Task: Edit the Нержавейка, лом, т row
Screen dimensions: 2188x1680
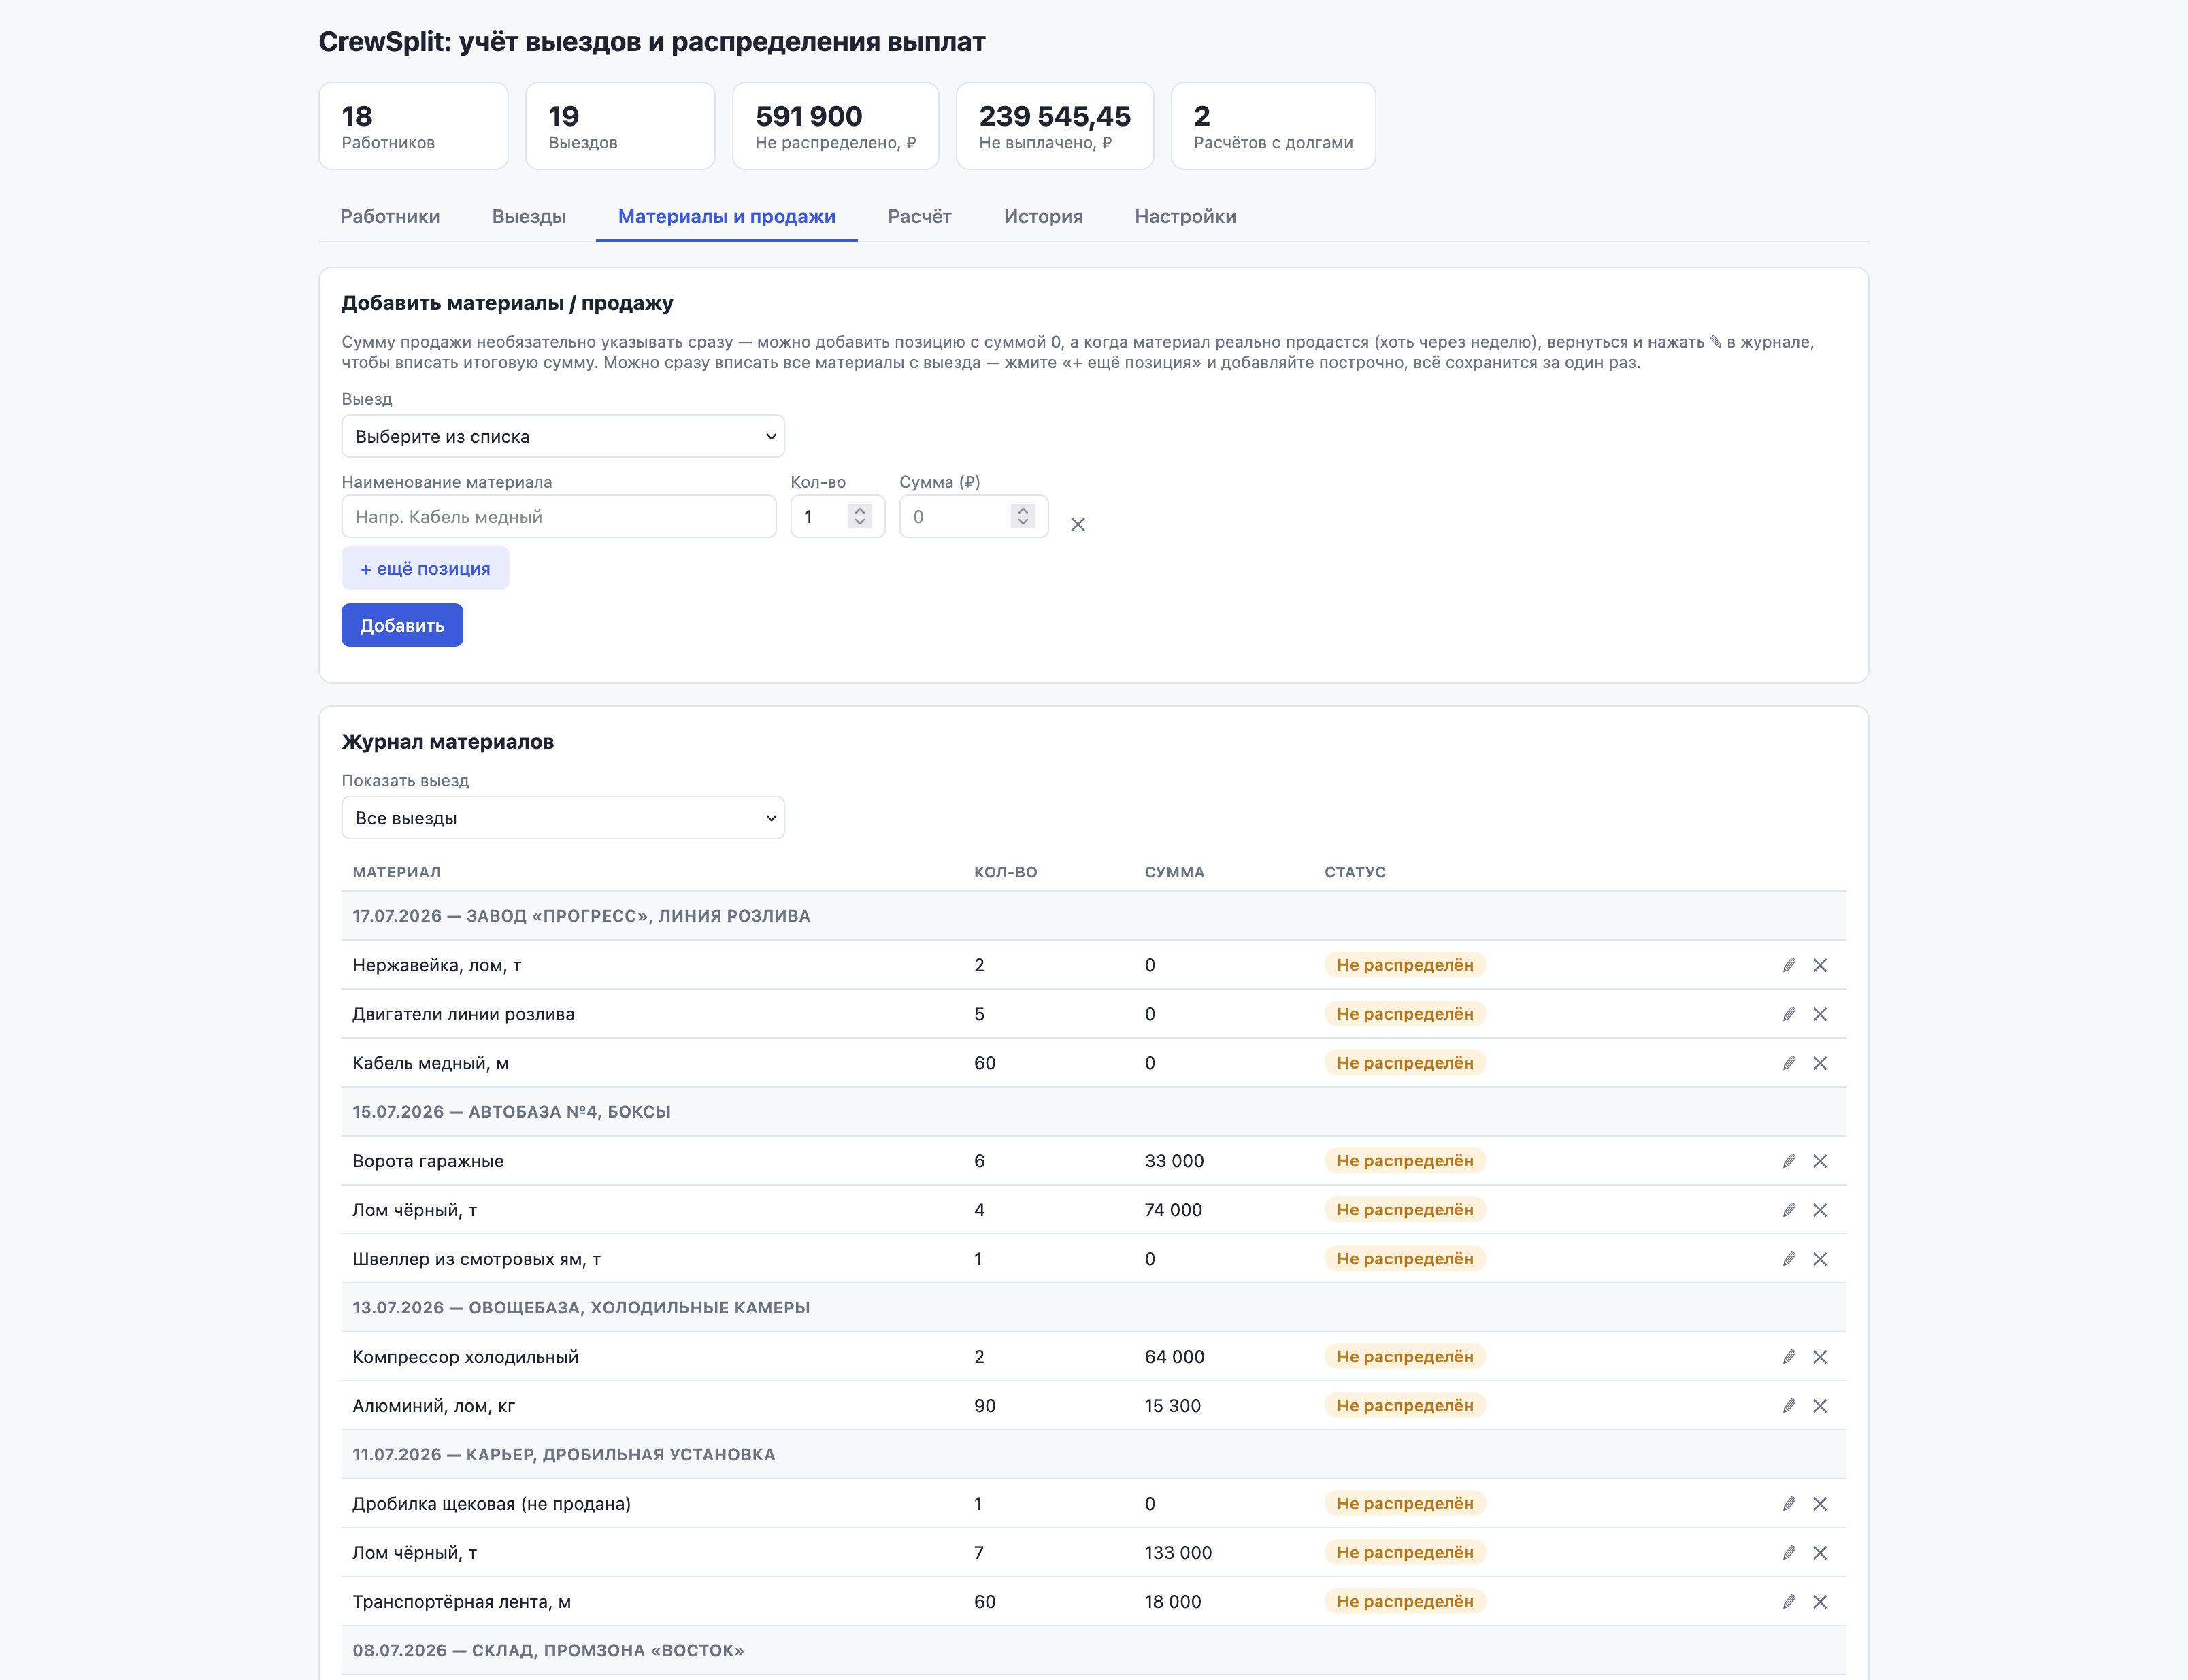Action: 1789,965
